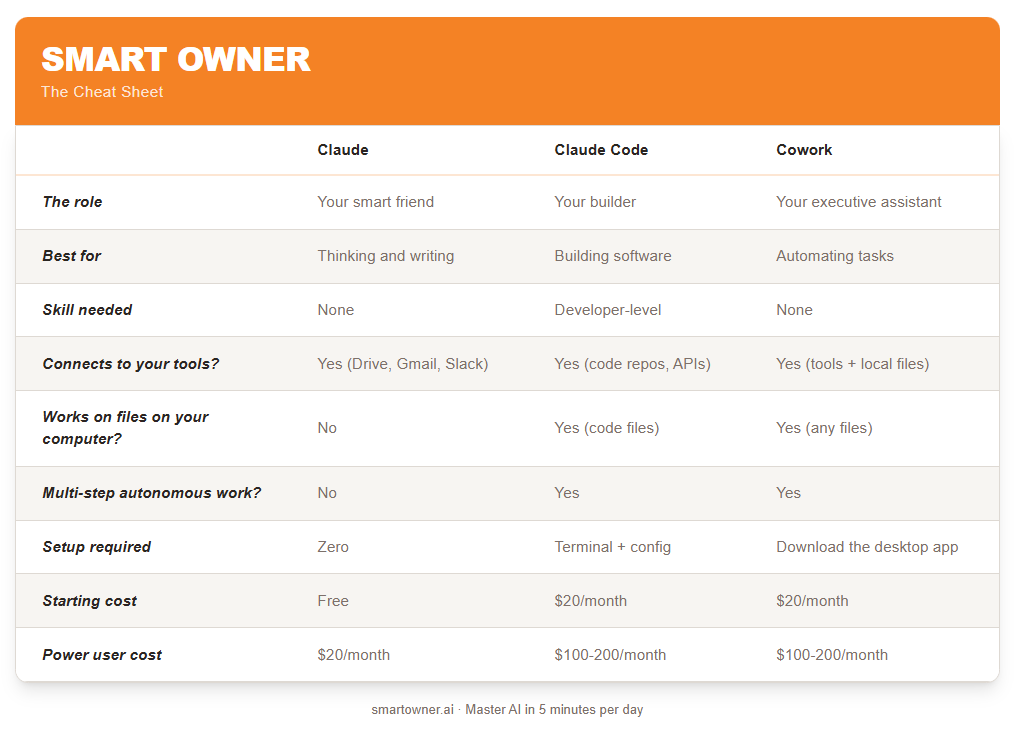Click 'Connects to your tools?' row label

click(x=130, y=364)
